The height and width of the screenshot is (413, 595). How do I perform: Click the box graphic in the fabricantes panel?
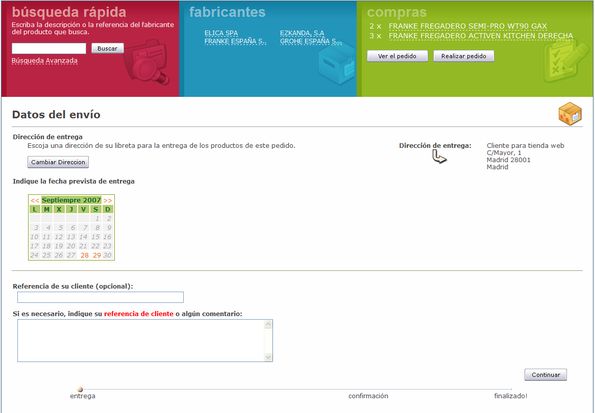pyautogui.click(x=336, y=63)
